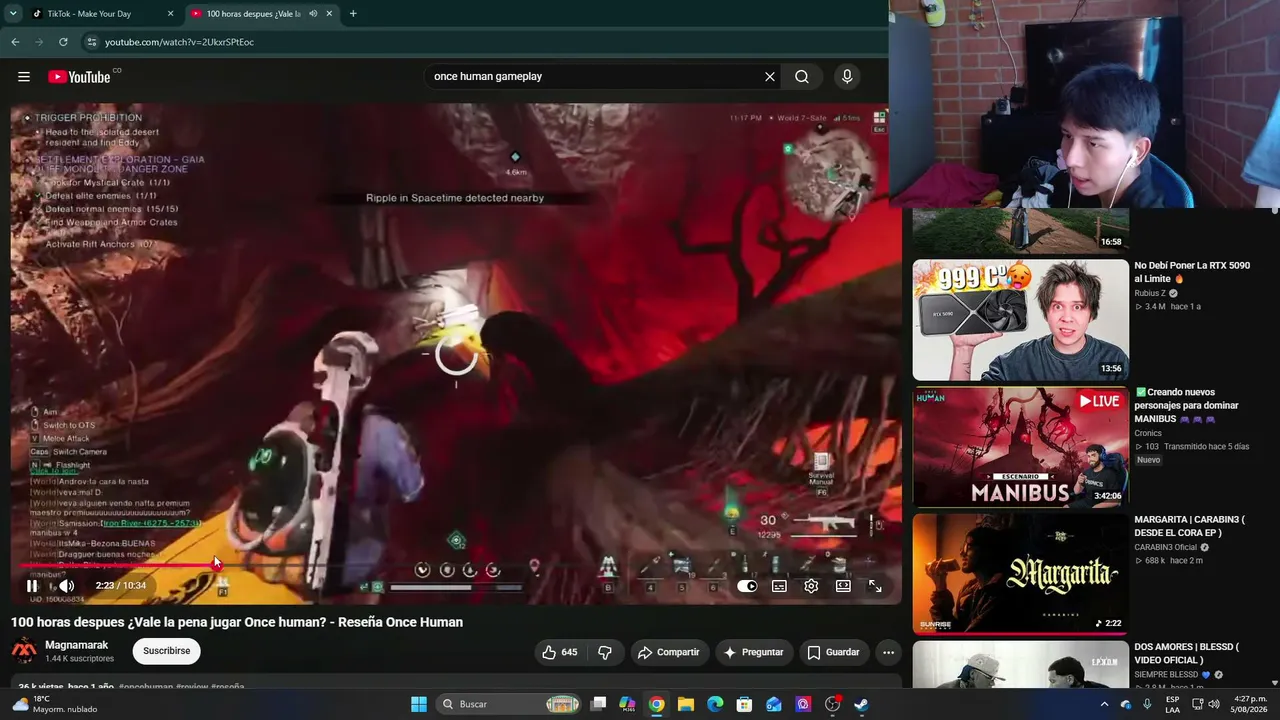Open the MANIBUS live stream thumbnail
The width and height of the screenshot is (1280, 720).
(x=1020, y=447)
